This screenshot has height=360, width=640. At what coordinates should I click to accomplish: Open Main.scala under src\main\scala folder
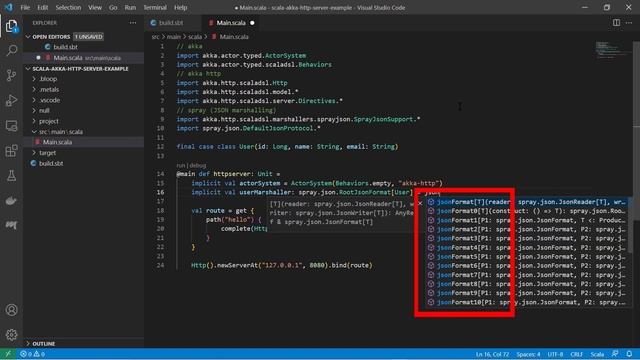click(x=58, y=142)
